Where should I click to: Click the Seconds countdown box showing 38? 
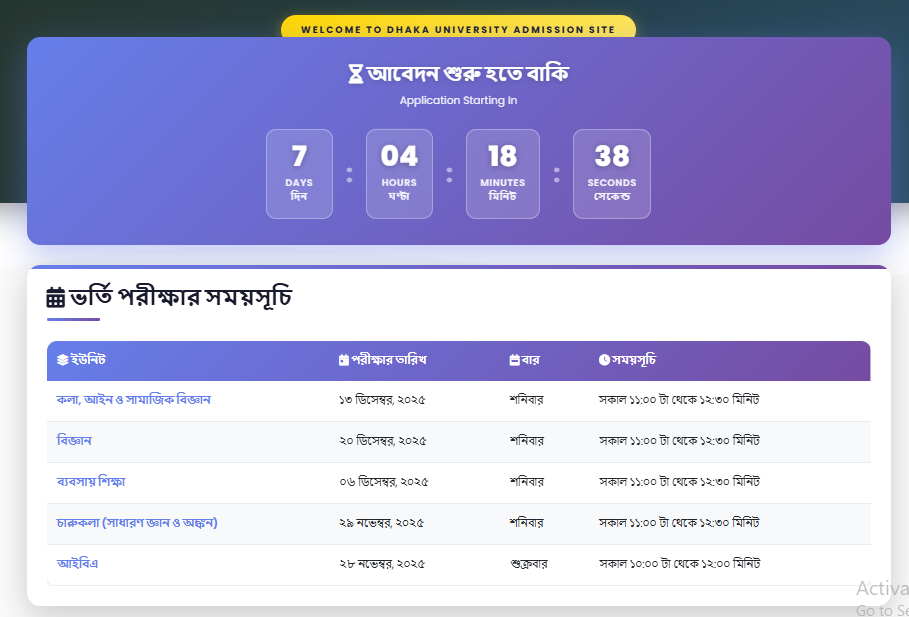tap(612, 174)
